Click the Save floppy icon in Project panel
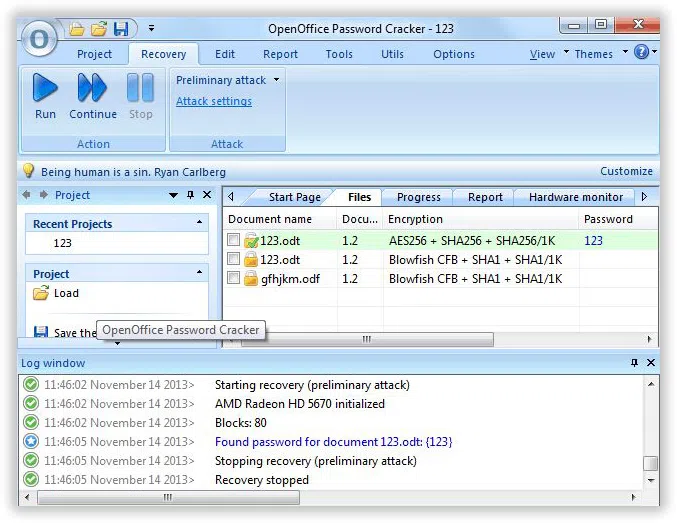This screenshot has width=677, height=523. point(41,332)
